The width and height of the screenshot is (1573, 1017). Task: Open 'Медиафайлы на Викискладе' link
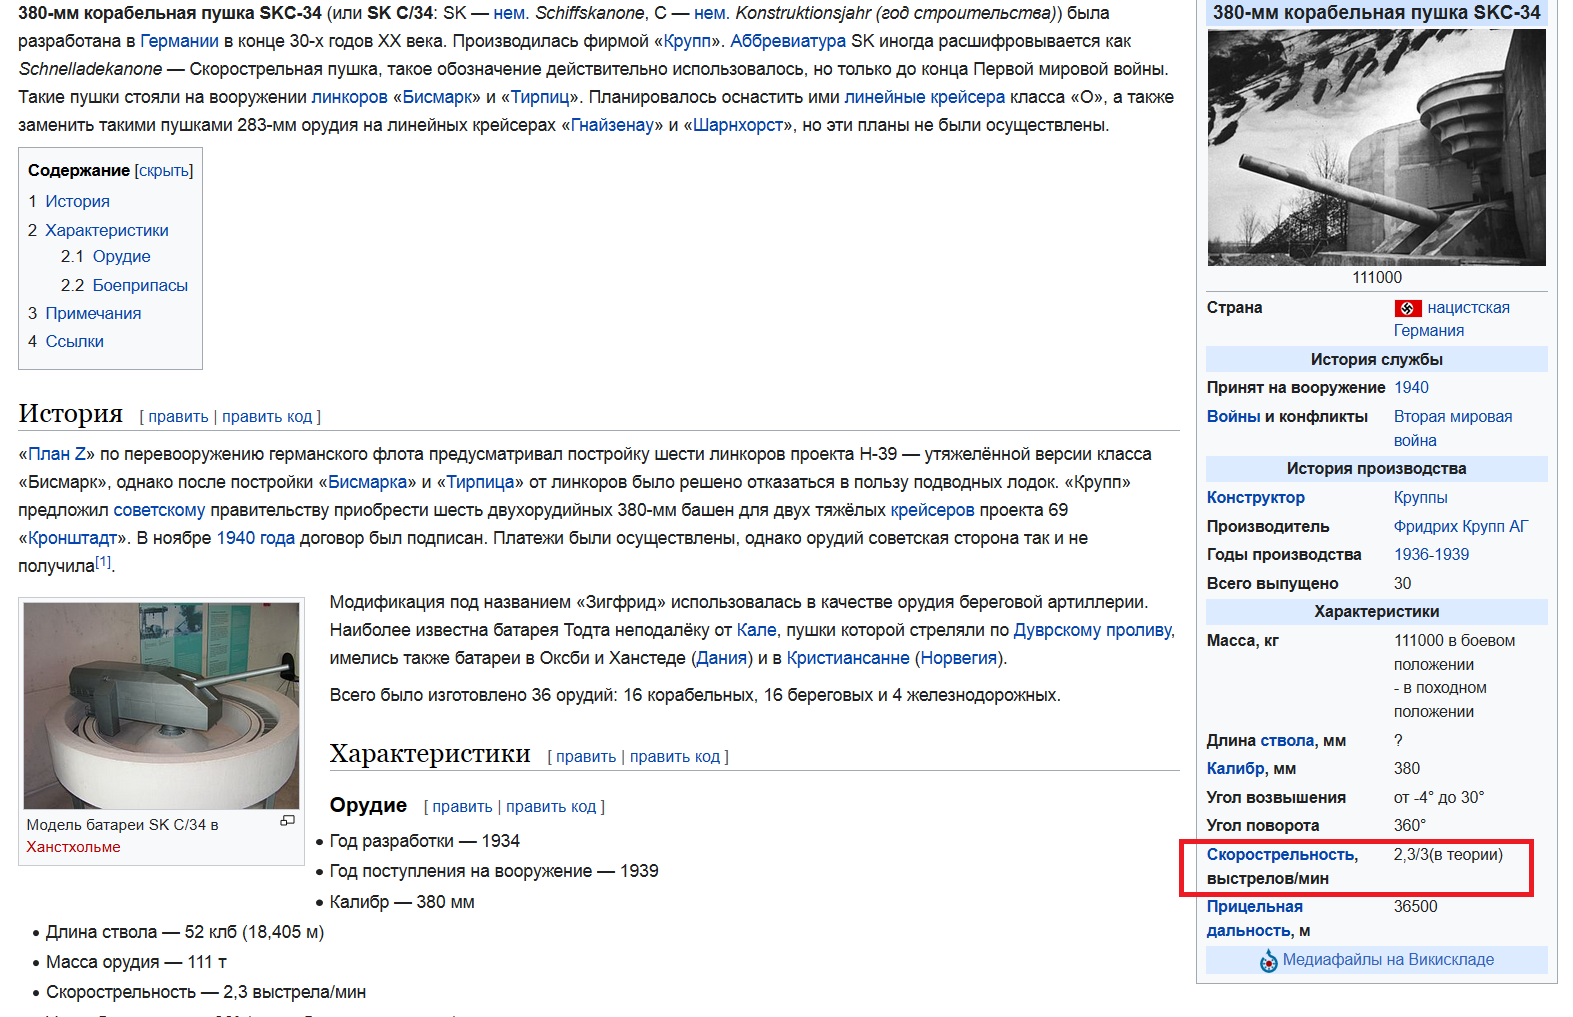[1388, 959]
